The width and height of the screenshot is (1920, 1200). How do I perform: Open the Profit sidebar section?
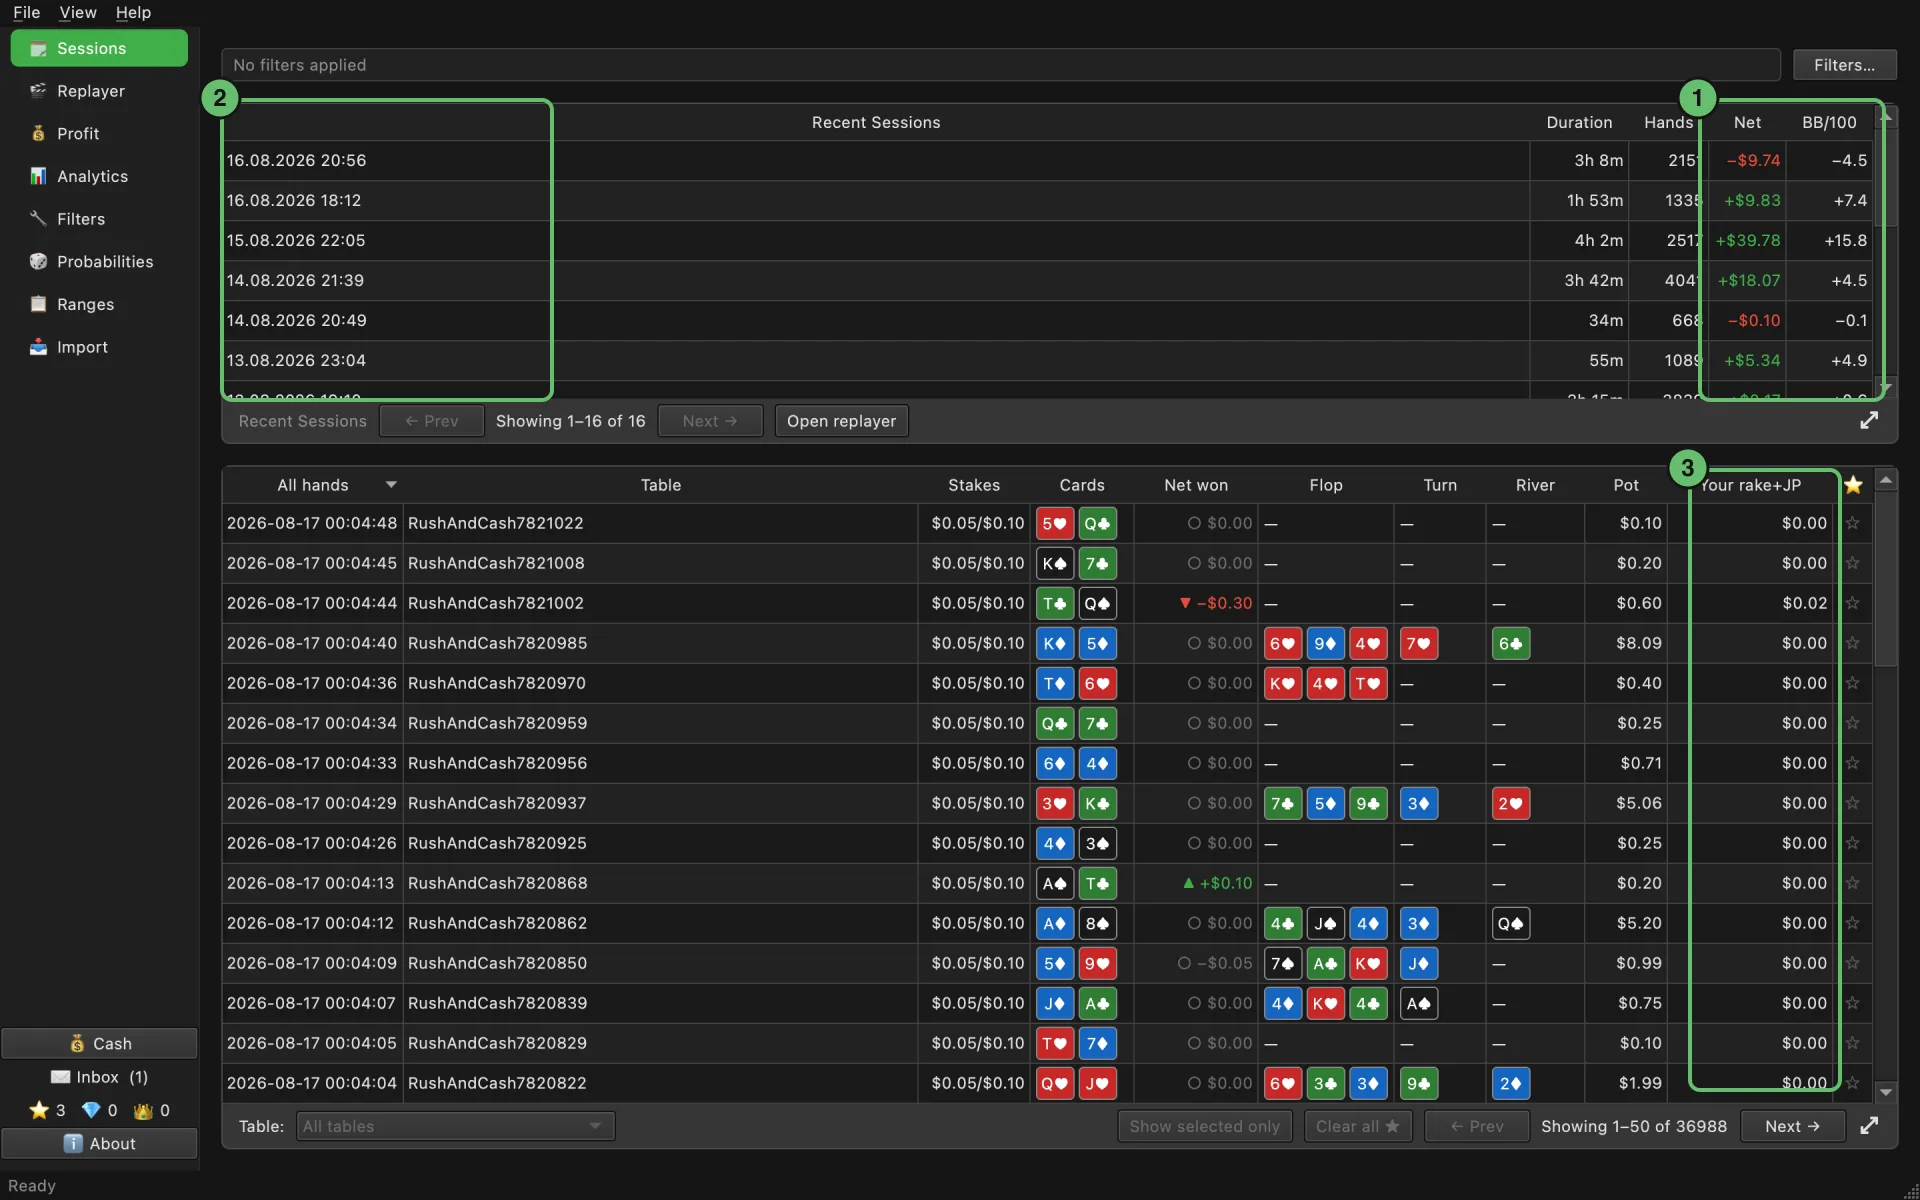point(98,134)
